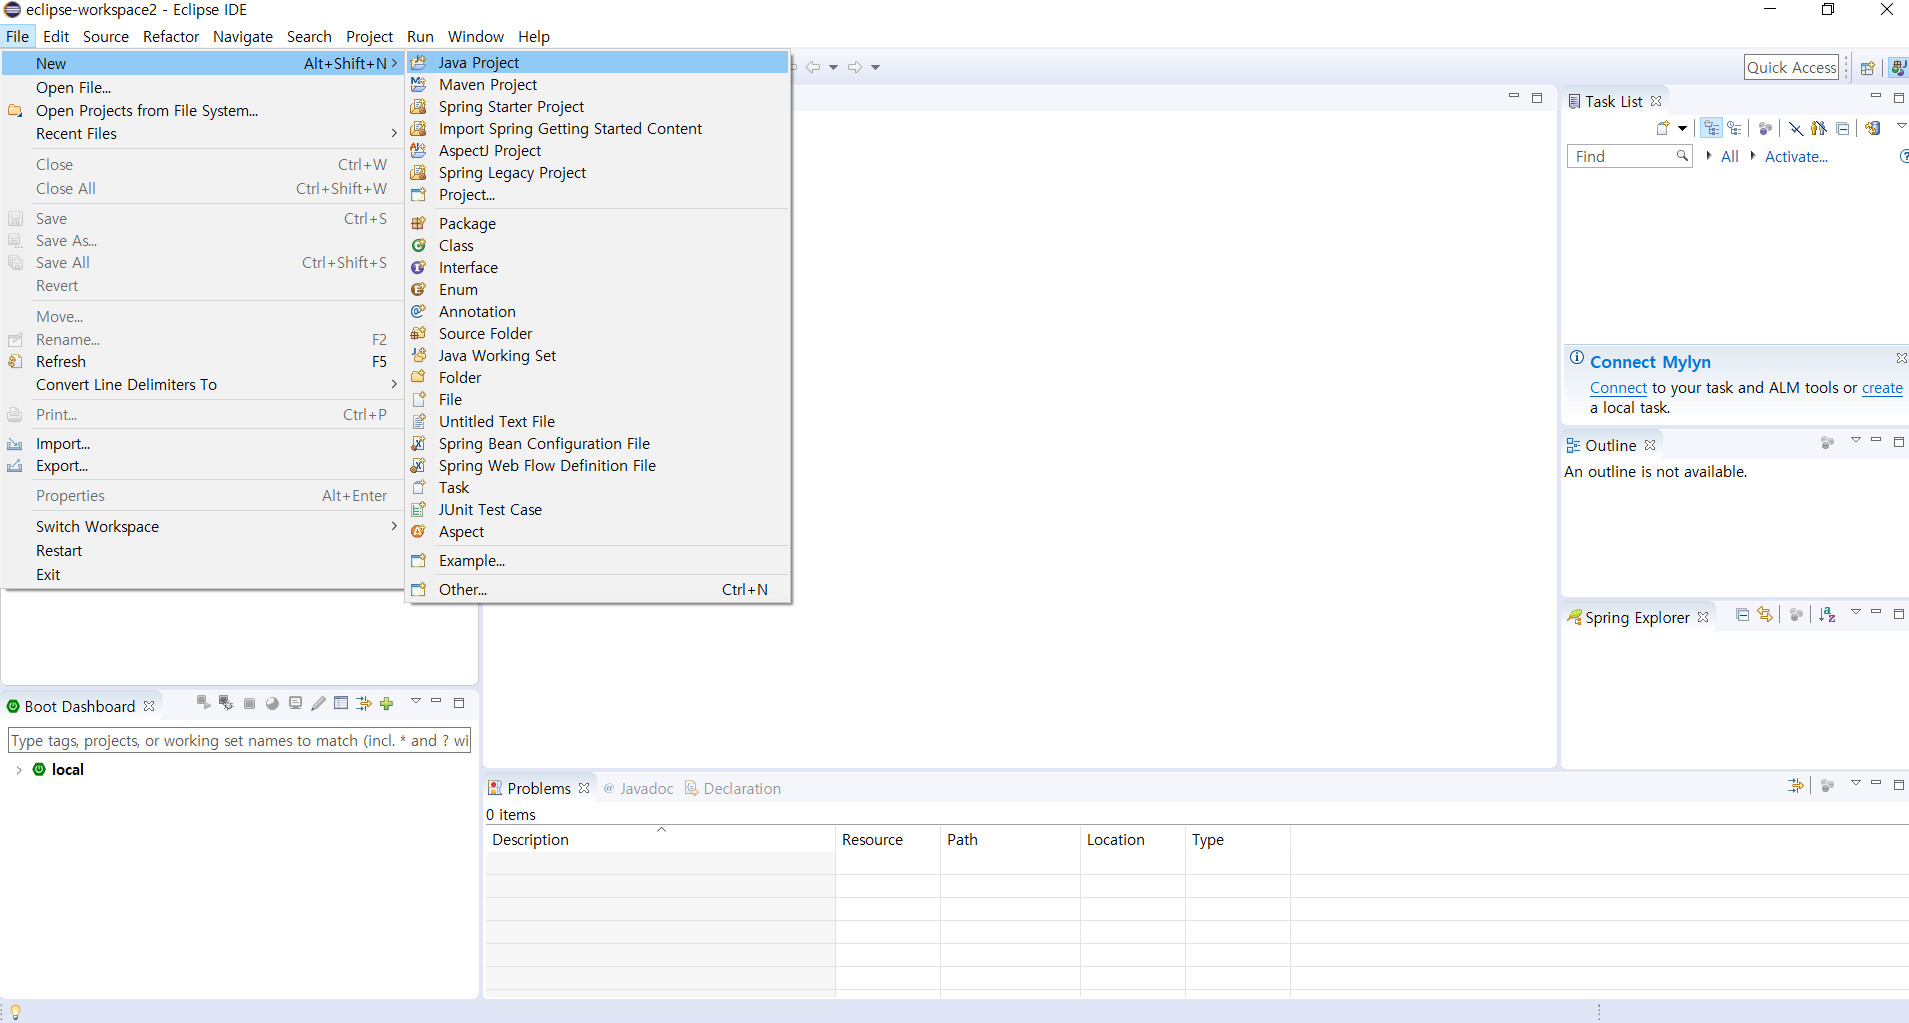Click the Connect link in Connect Mylyn

1618,388
